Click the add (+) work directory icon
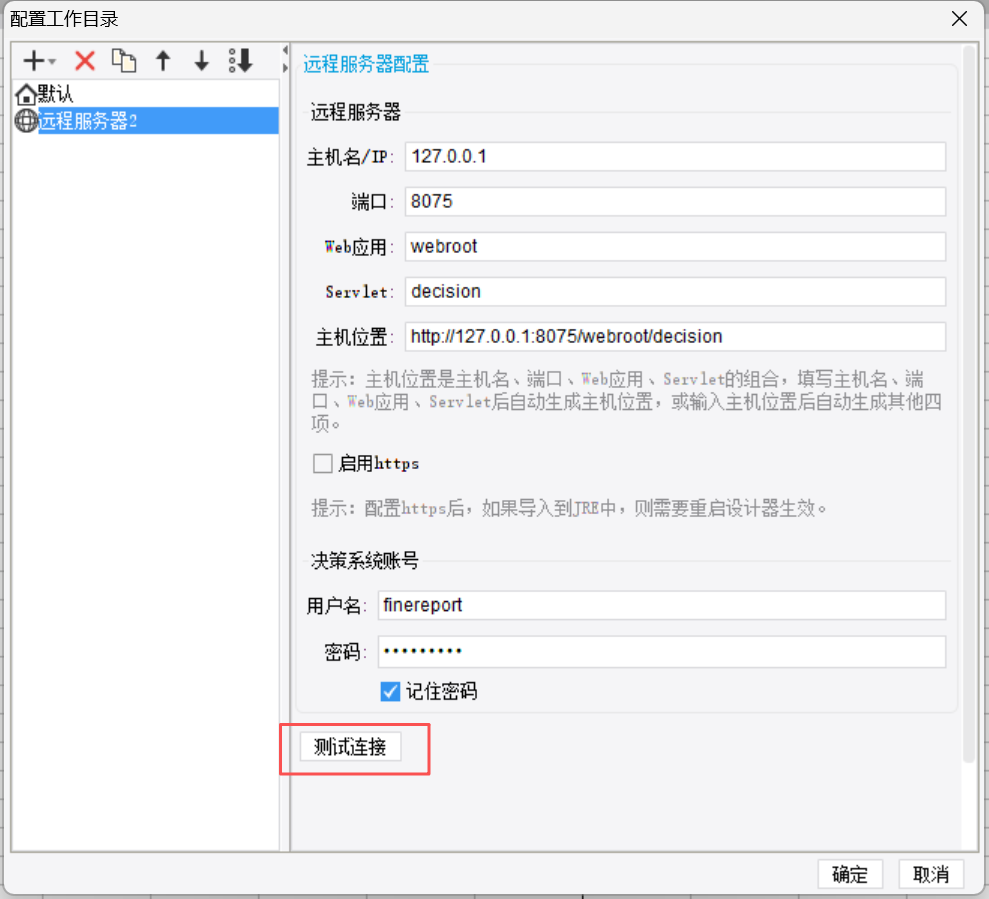The height and width of the screenshot is (899, 989). 33,61
